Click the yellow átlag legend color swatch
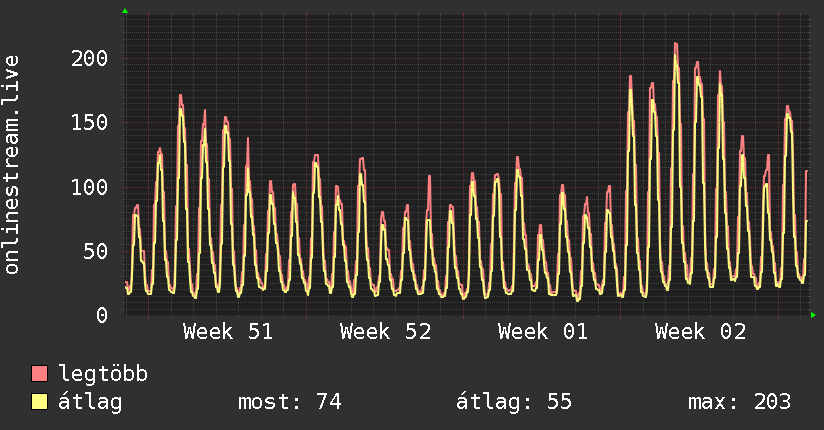 click(x=39, y=401)
